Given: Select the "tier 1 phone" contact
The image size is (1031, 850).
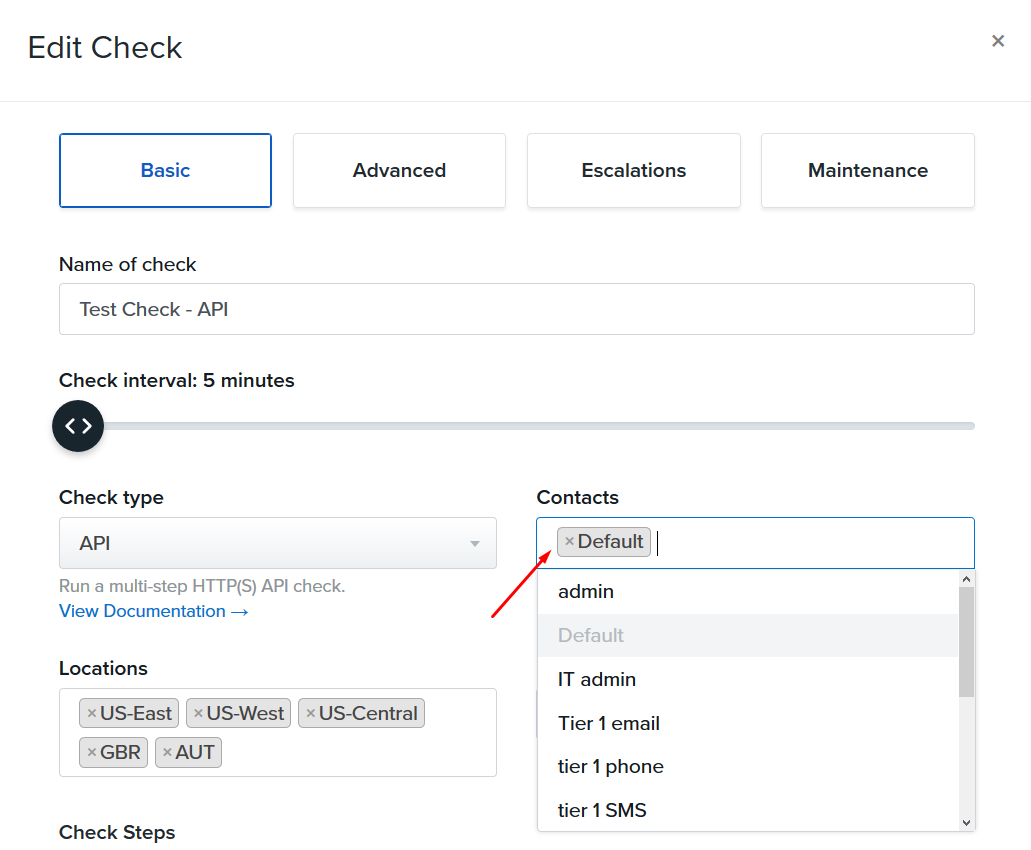Looking at the screenshot, I should point(610,766).
